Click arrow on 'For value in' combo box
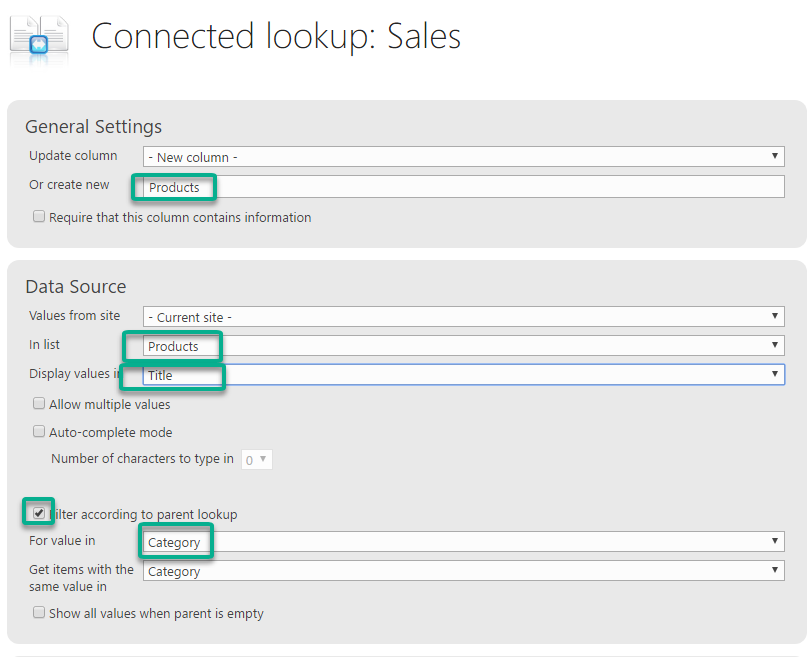Viewport: 812px width, 657px height. pyautogui.click(x=775, y=541)
